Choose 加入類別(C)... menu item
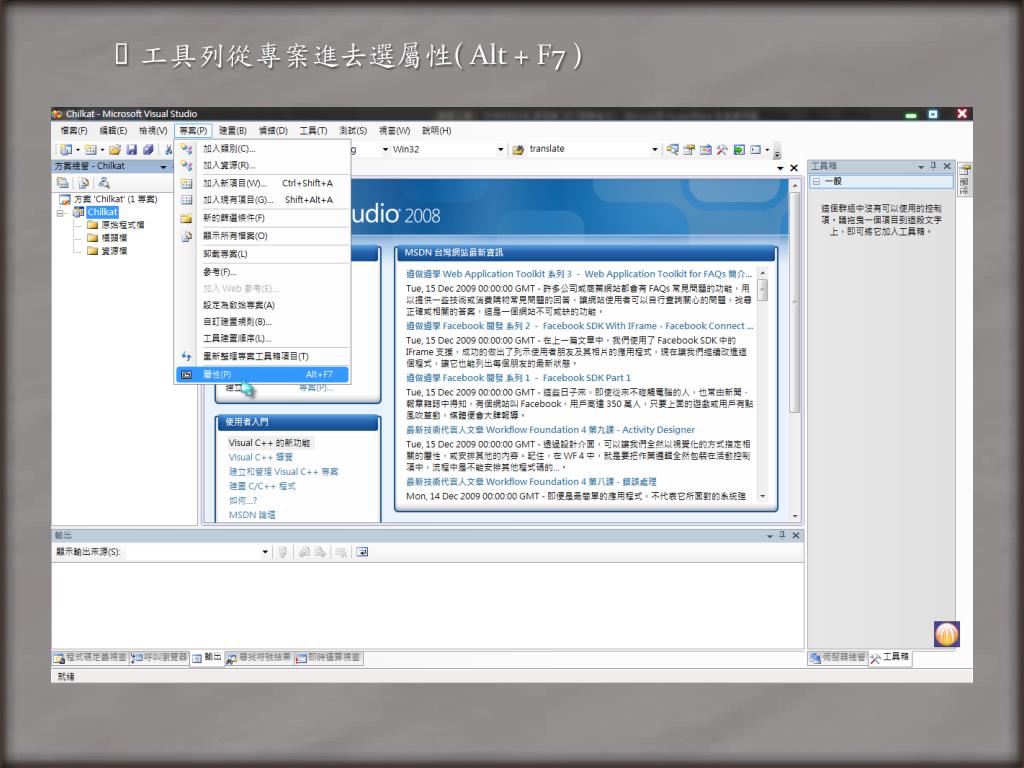Image resolution: width=1024 pixels, height=768 pixels. click(x=263, y=148)
